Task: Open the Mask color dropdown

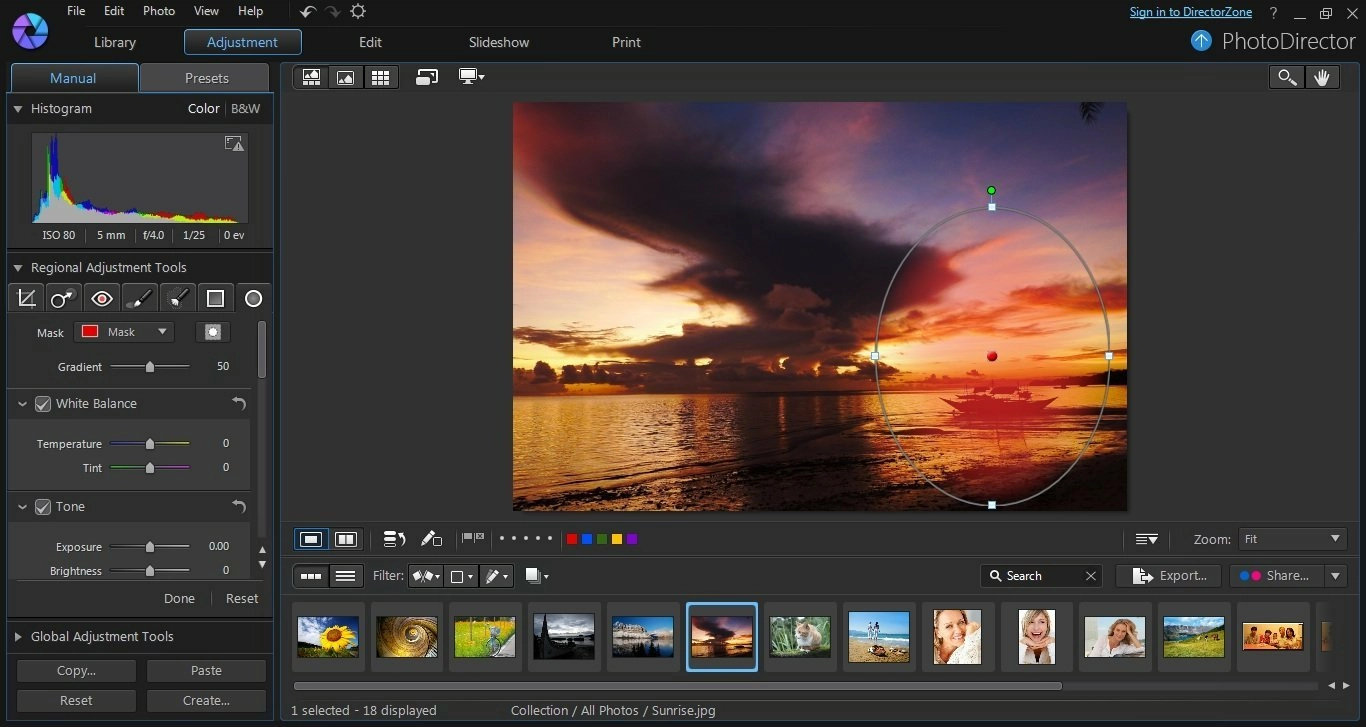Action: (125, 332)
